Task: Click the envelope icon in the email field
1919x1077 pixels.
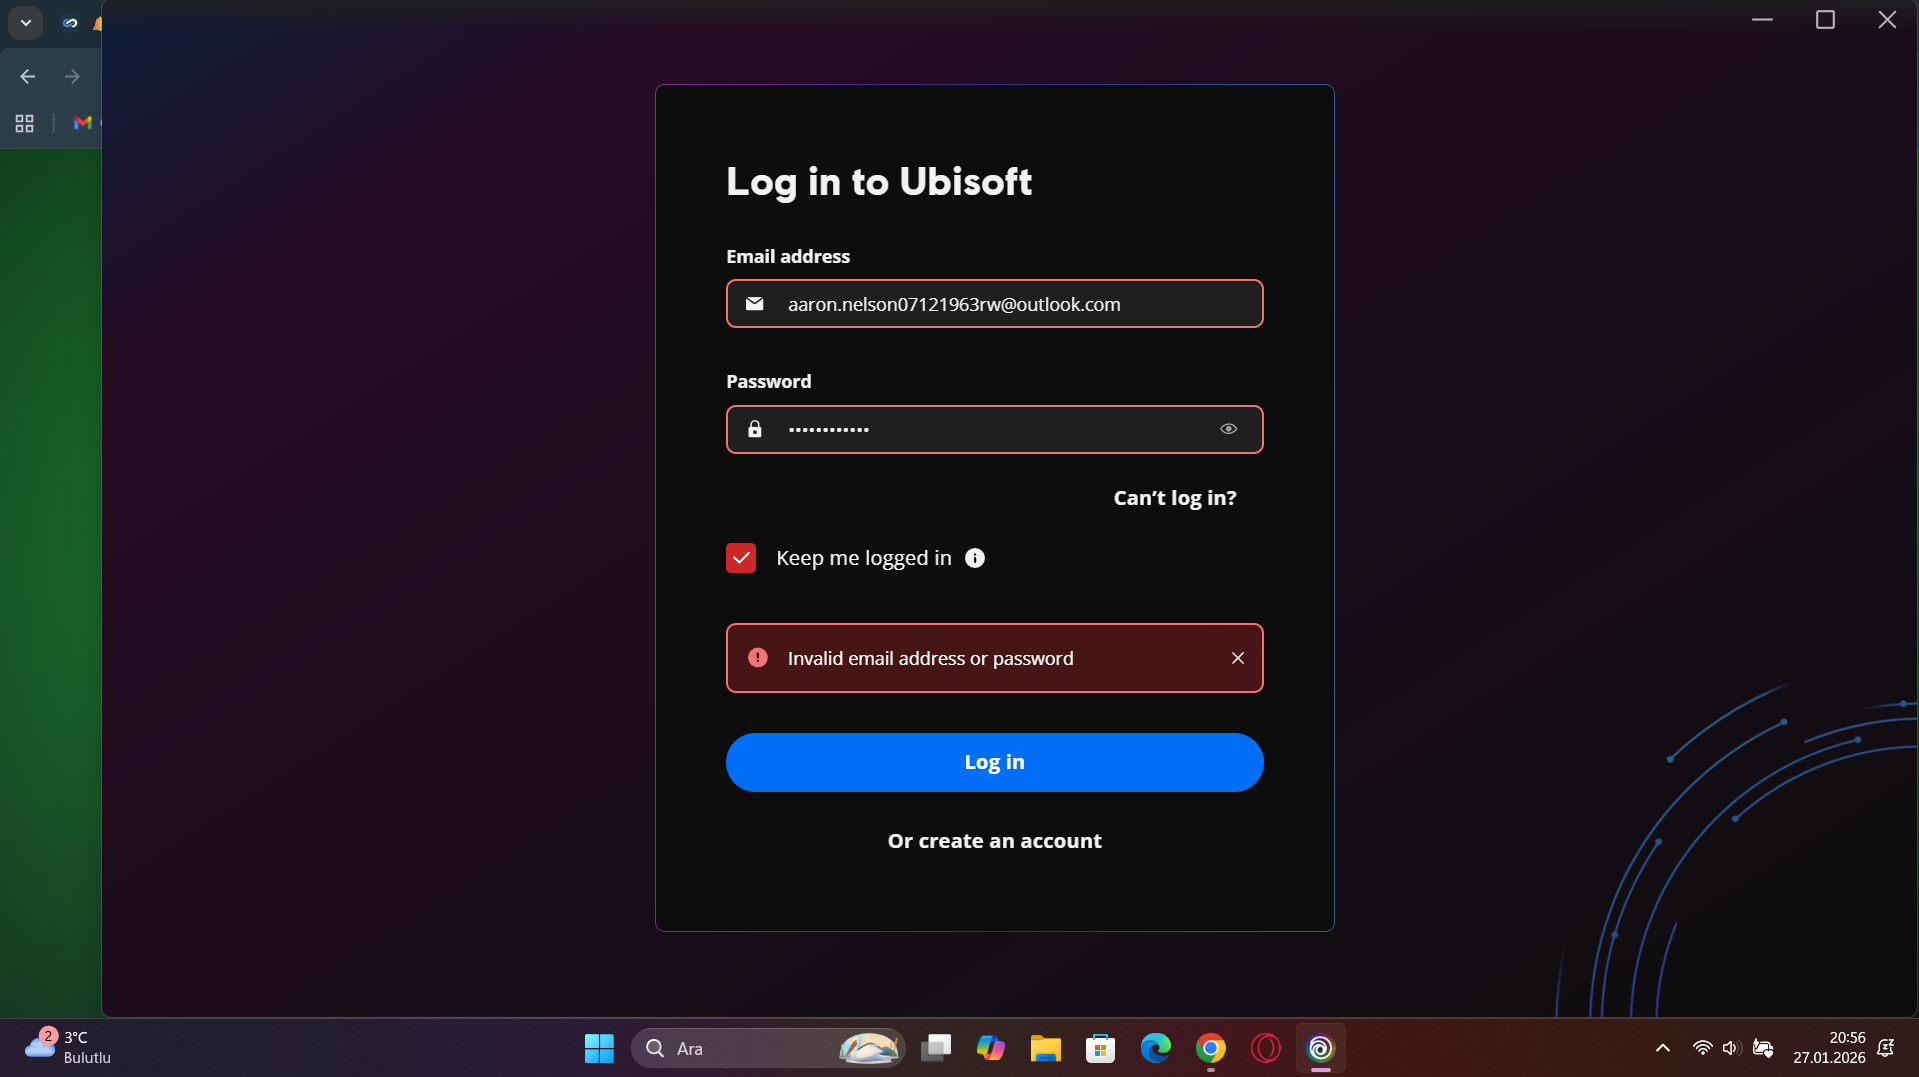Action: point(755,304)
